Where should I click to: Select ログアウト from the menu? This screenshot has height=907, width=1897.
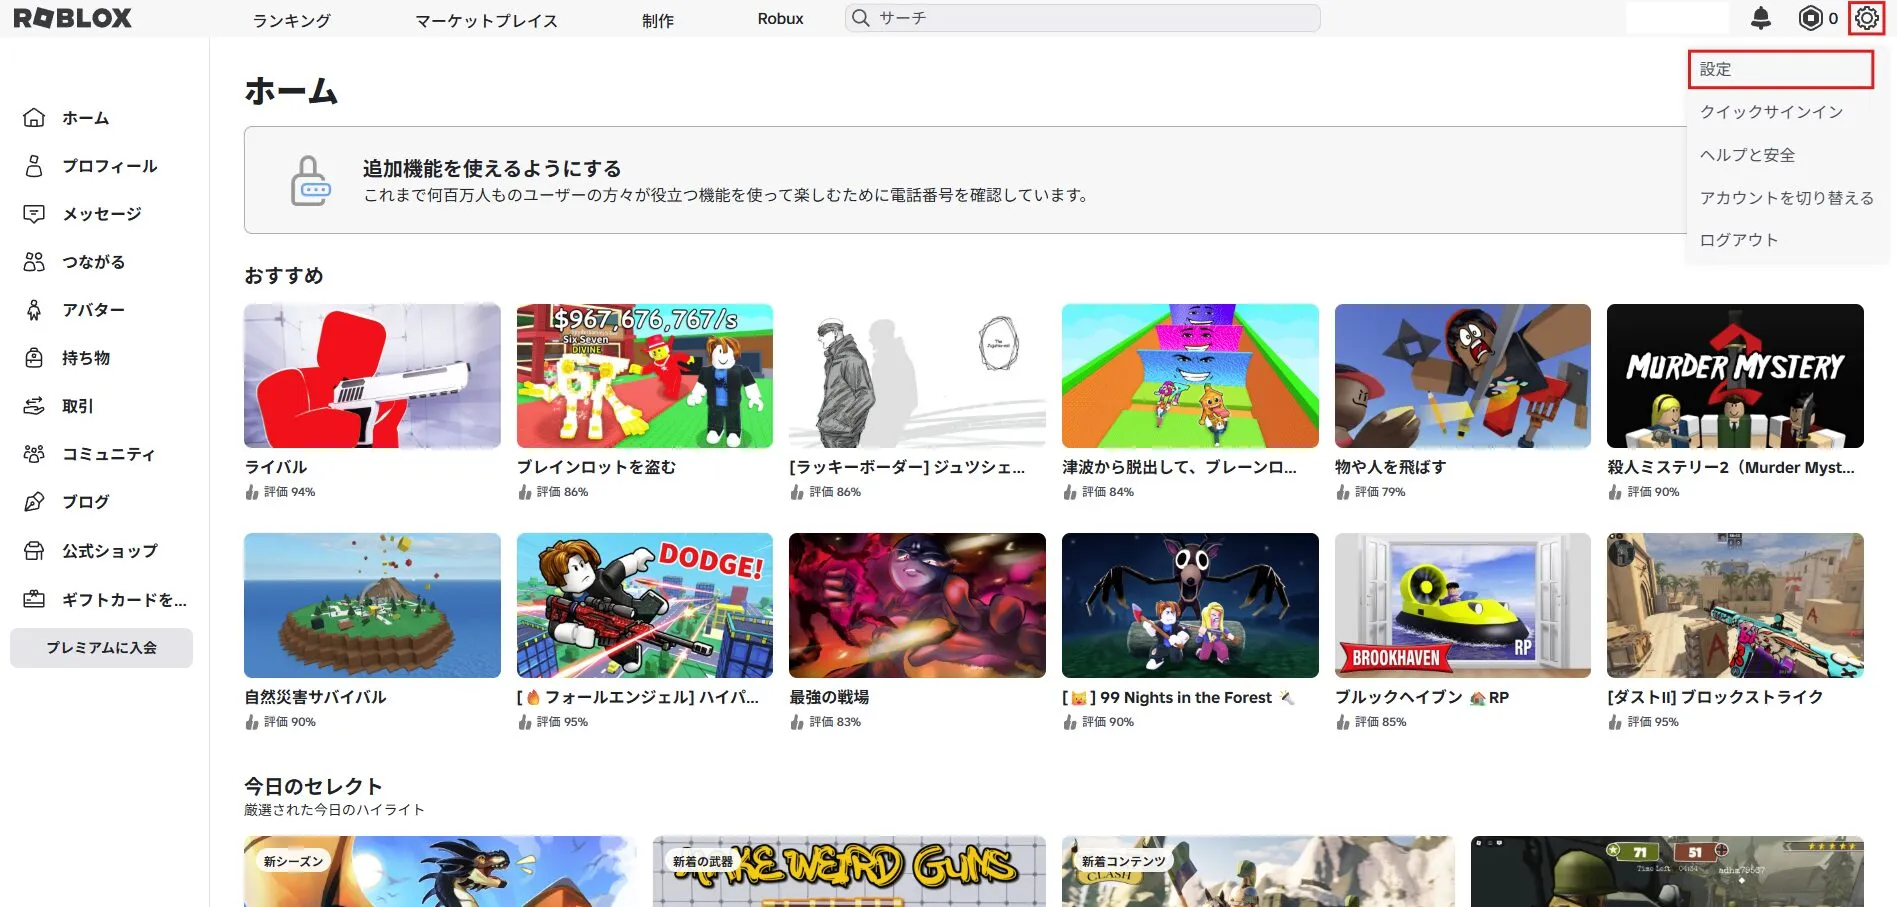1739,240
